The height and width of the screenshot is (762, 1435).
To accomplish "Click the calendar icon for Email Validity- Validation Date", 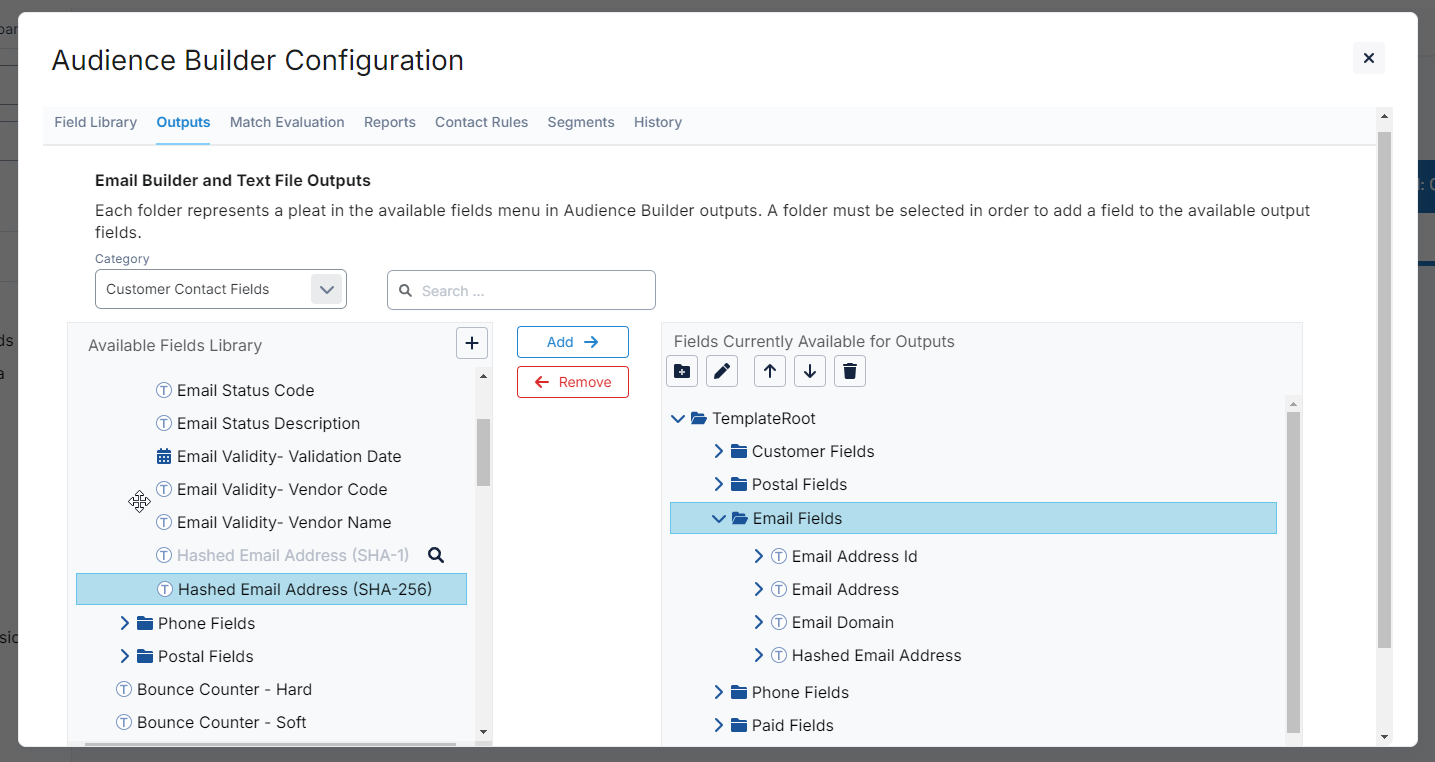I will 164,456.
